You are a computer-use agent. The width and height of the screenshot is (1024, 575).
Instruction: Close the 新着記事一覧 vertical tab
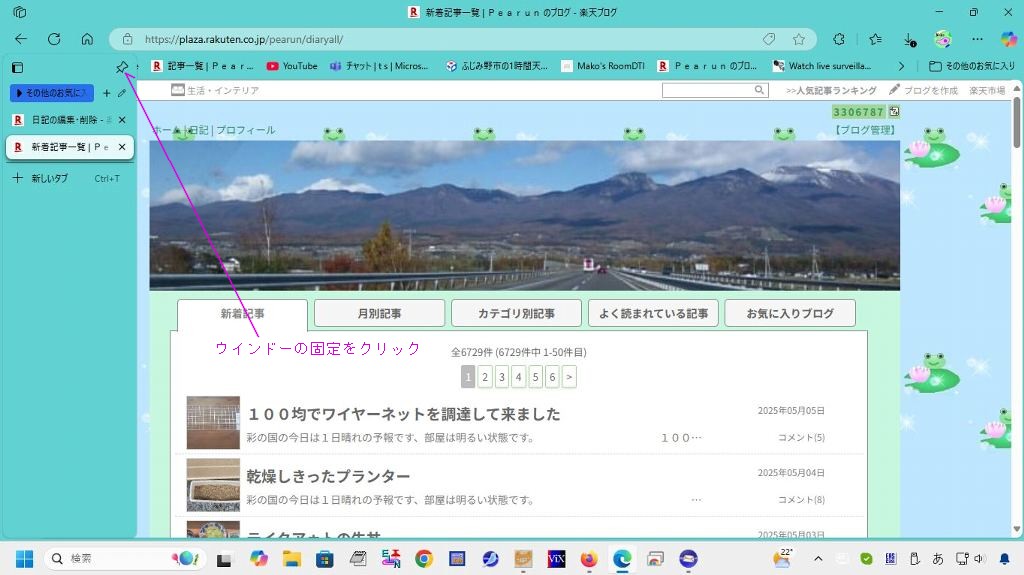[122, 147]
